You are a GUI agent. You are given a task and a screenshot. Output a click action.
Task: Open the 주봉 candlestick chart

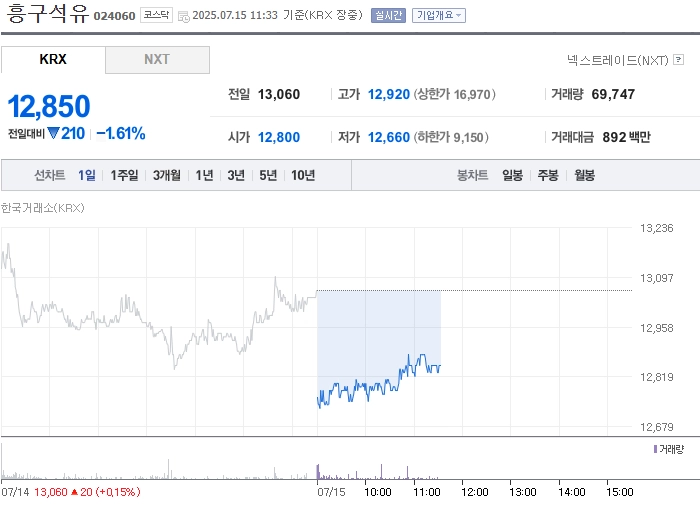[548, 175]
